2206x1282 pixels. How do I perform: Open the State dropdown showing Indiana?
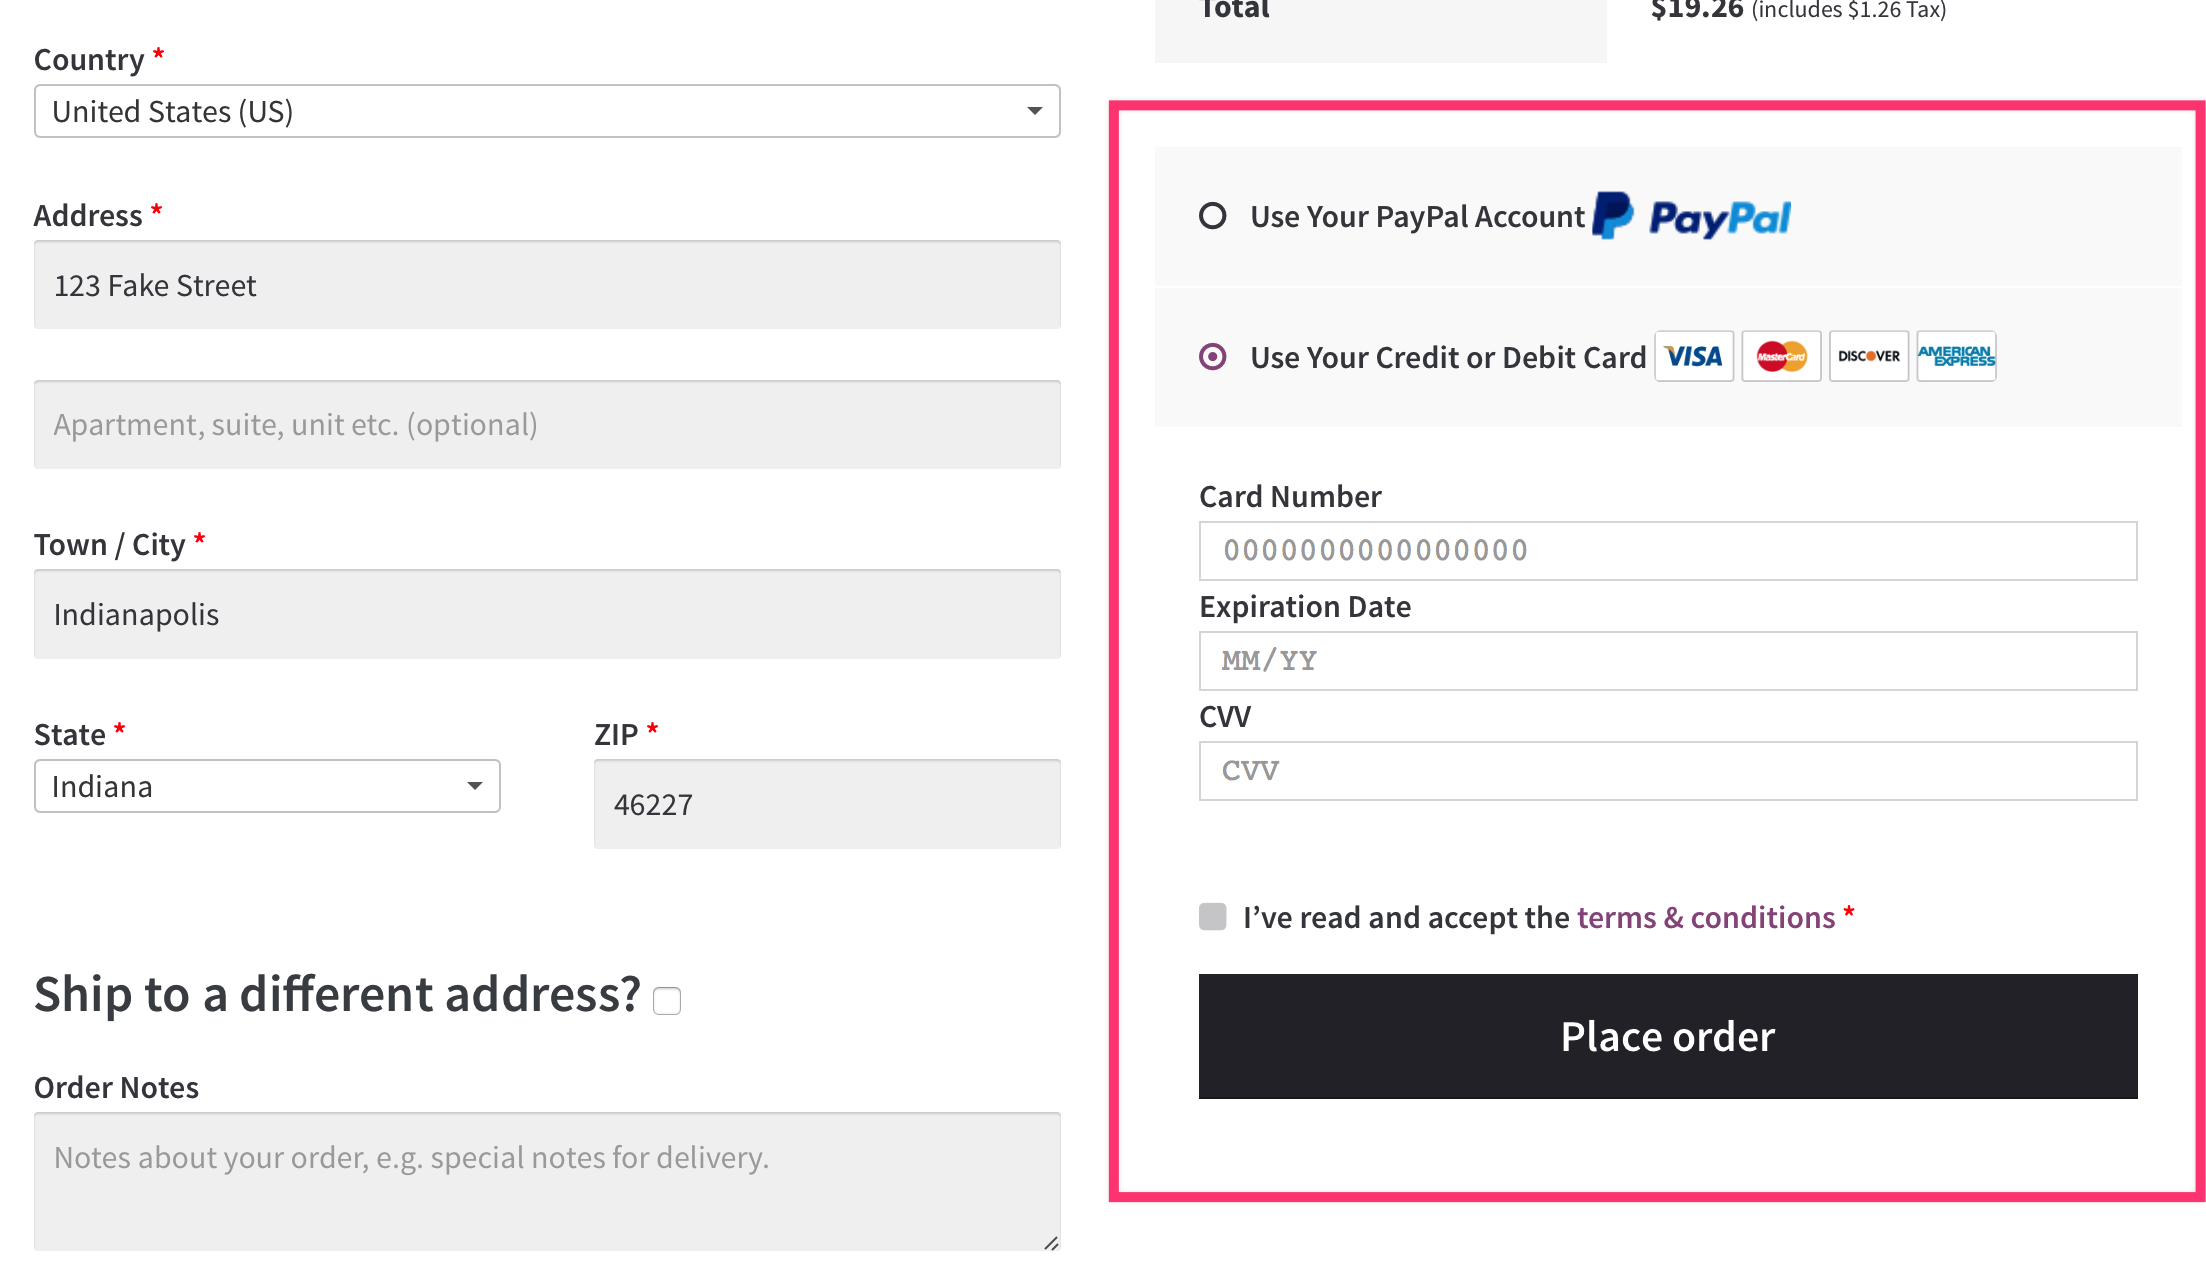coord(267,786)
